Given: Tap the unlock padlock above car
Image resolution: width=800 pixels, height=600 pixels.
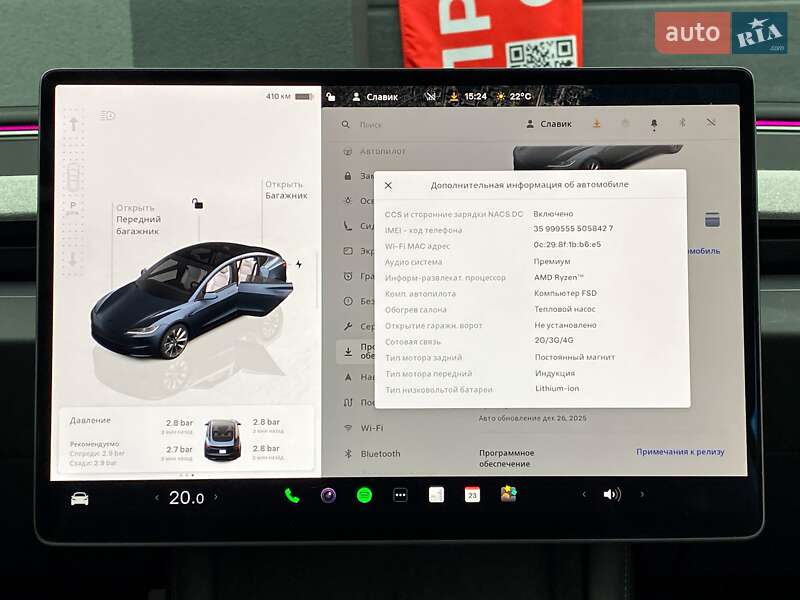Looking at the screenshot, I should coord(197,204).
